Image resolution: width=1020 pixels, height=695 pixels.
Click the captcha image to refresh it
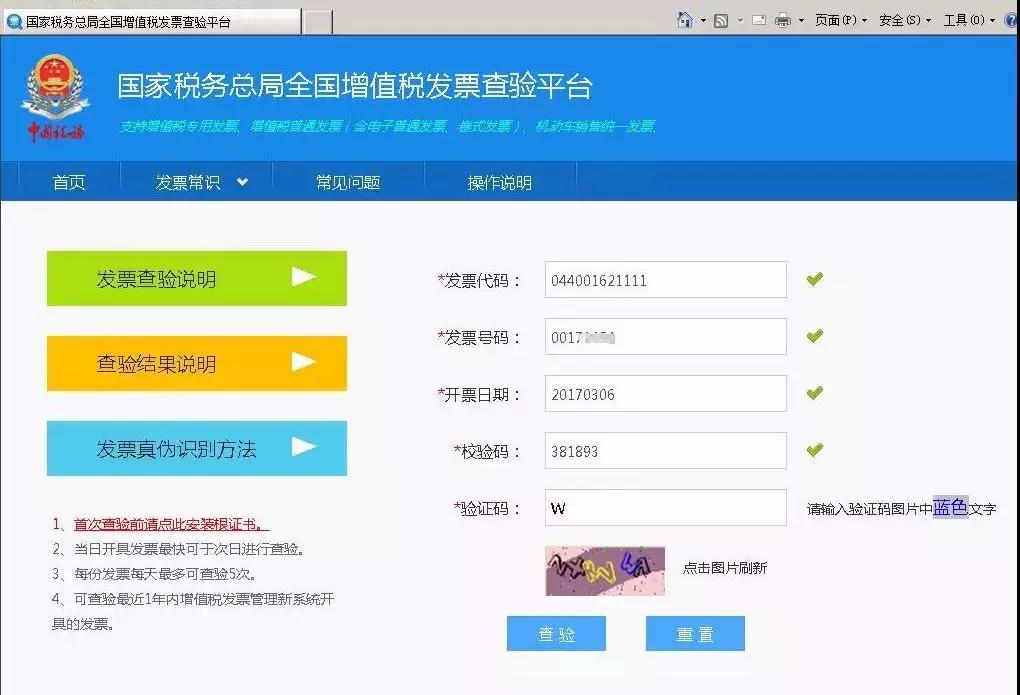coord(603,570)
